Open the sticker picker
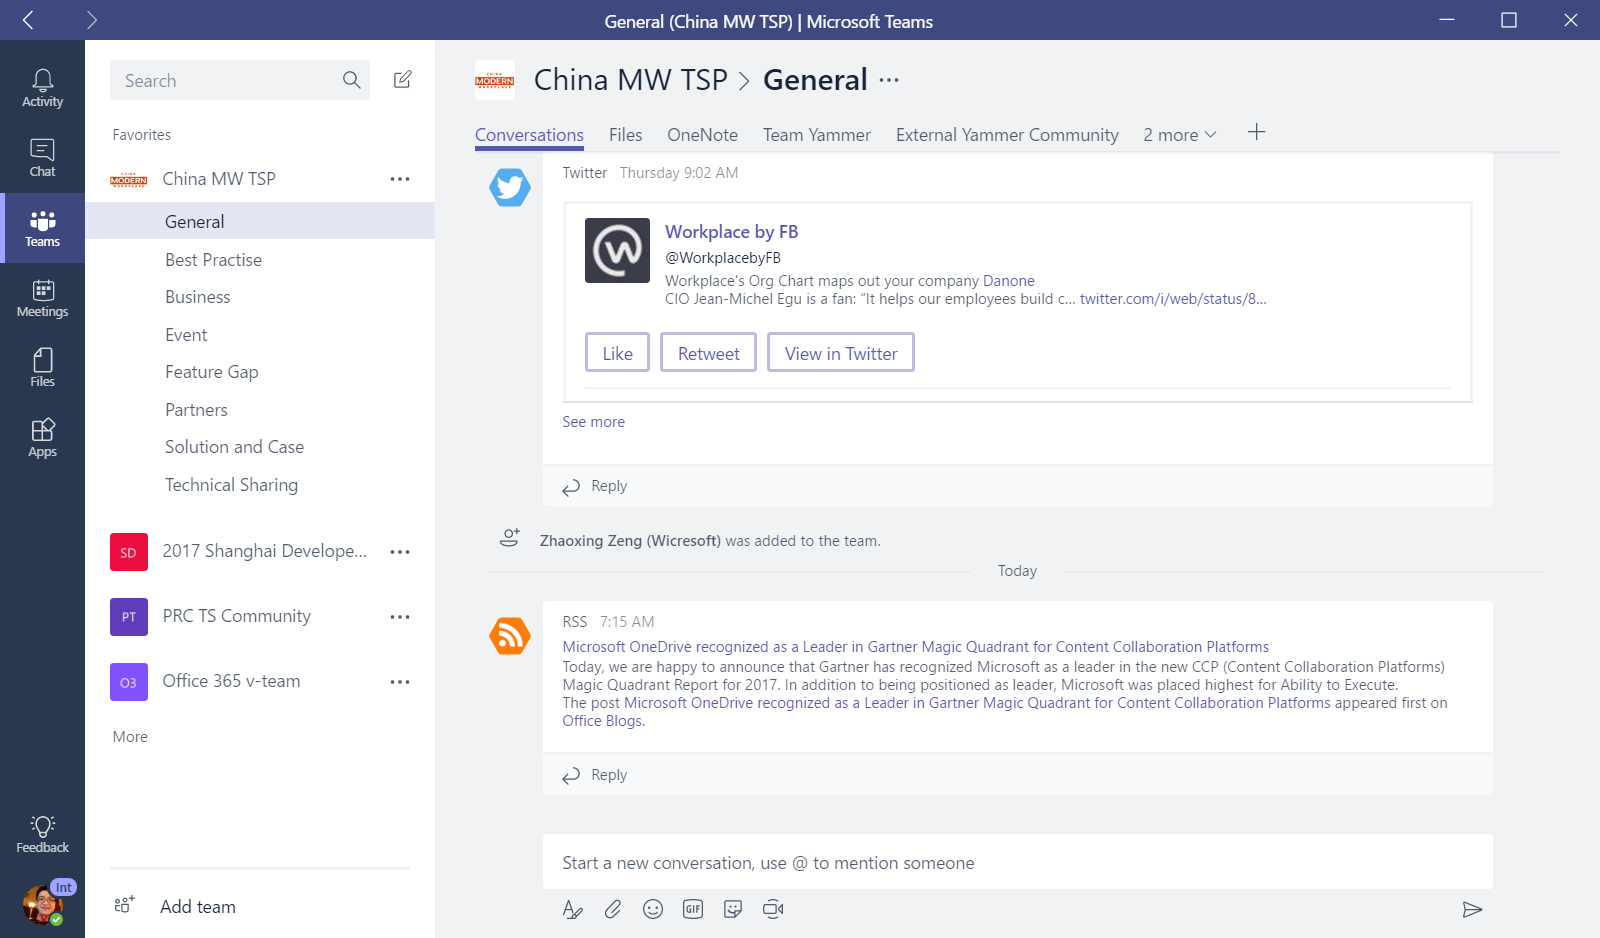 pos(733,909)
